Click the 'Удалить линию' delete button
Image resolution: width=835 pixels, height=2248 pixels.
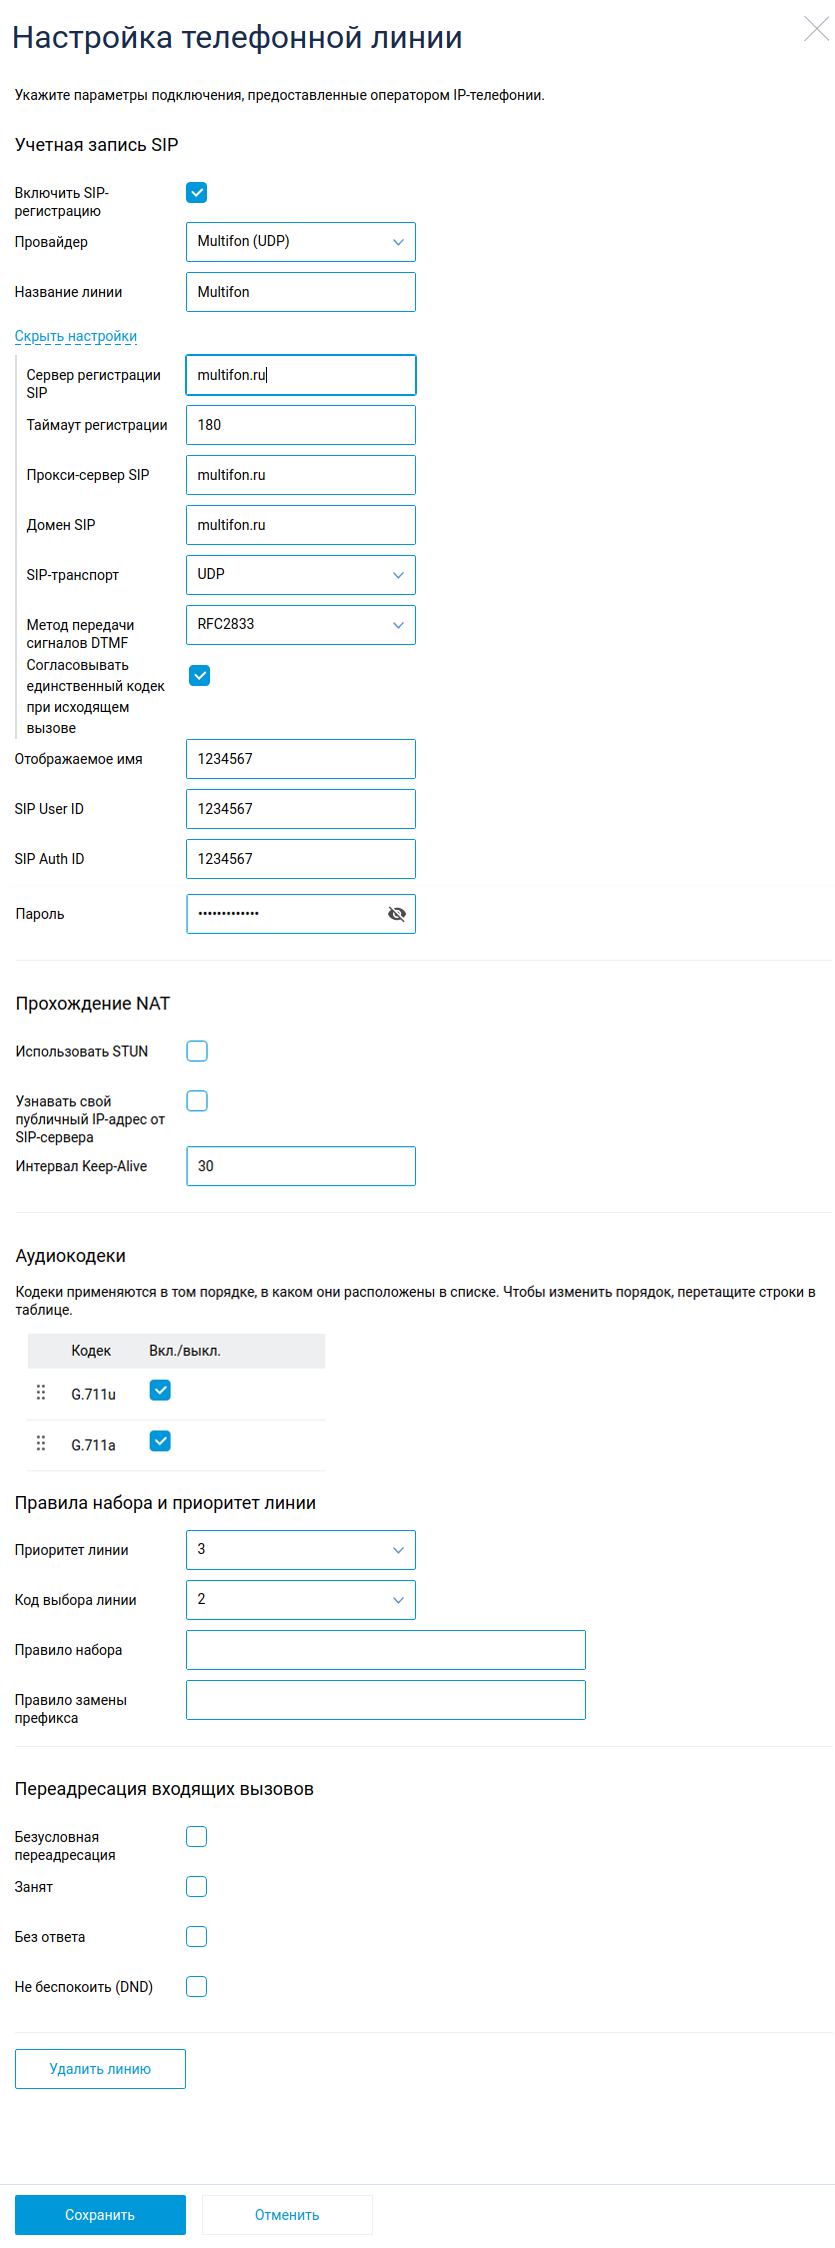pos(100,2069)
